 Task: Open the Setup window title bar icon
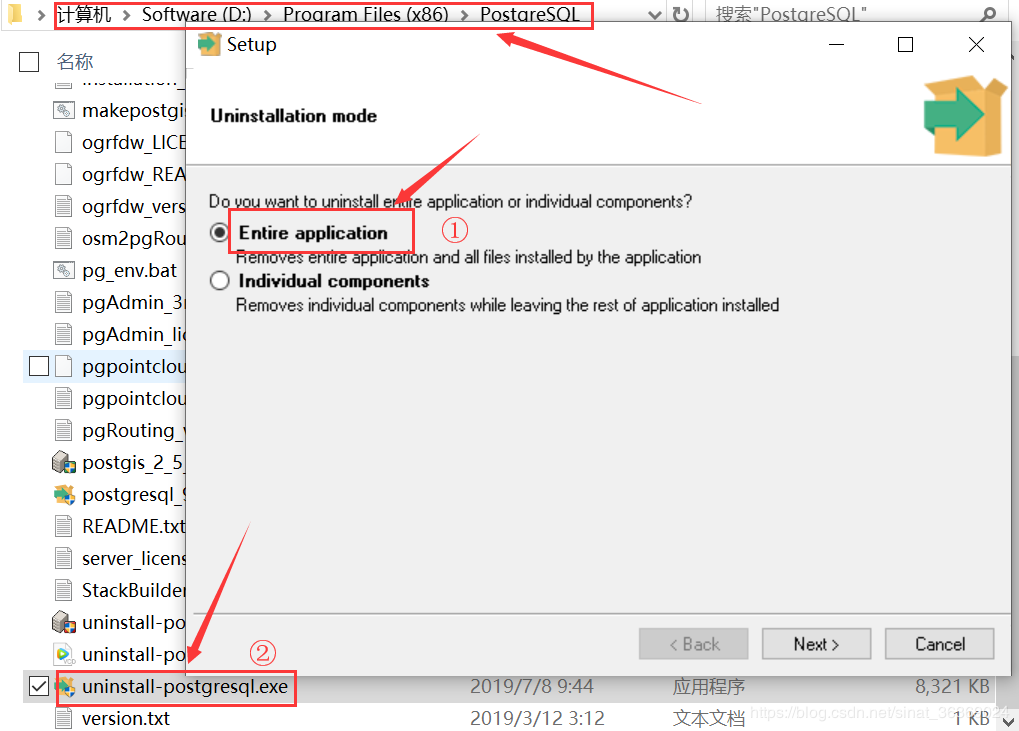[209, 44]
